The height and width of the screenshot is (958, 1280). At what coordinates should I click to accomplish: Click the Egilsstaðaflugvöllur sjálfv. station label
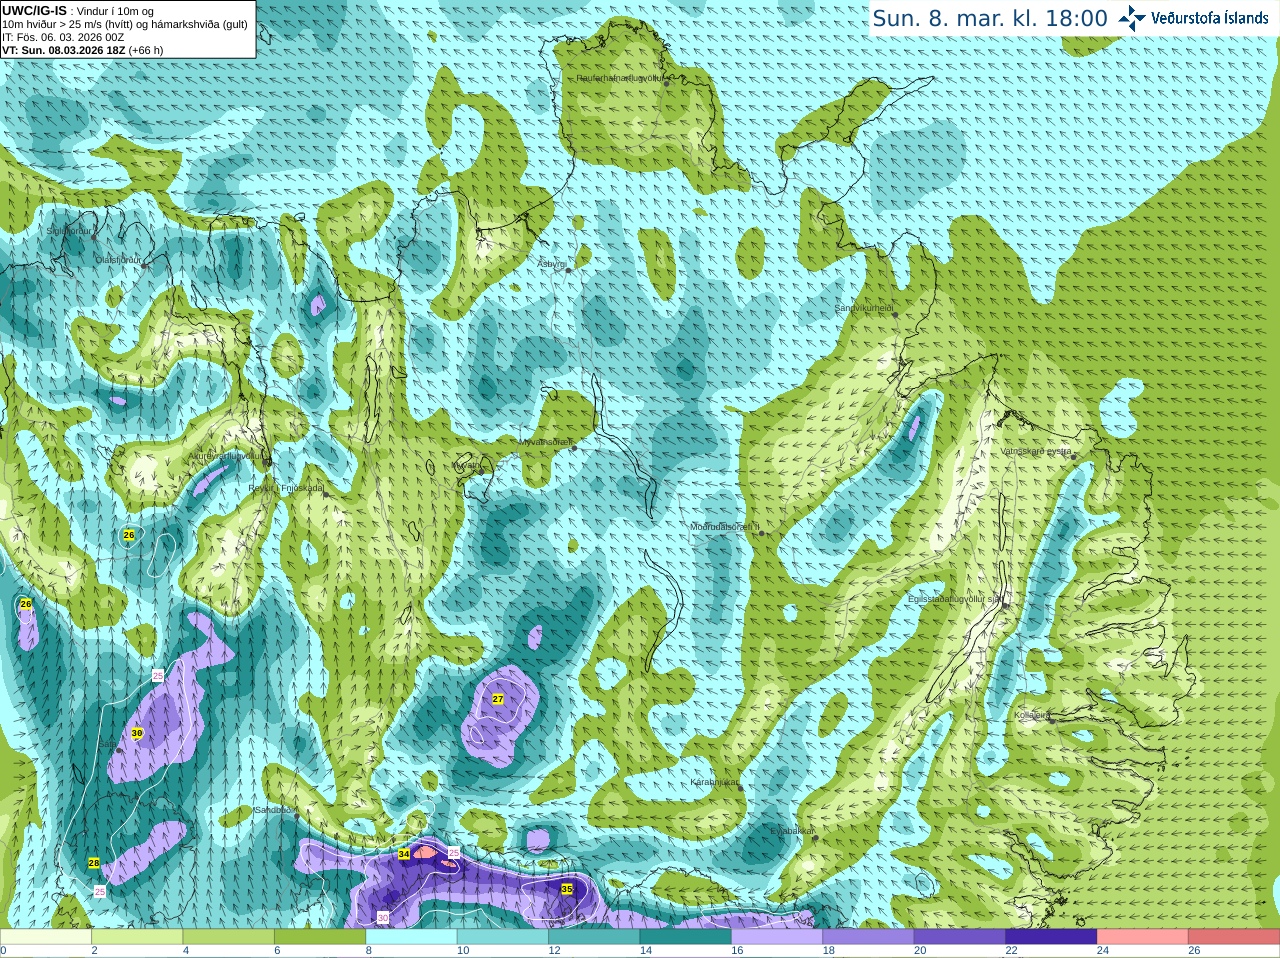click(954, 599)
